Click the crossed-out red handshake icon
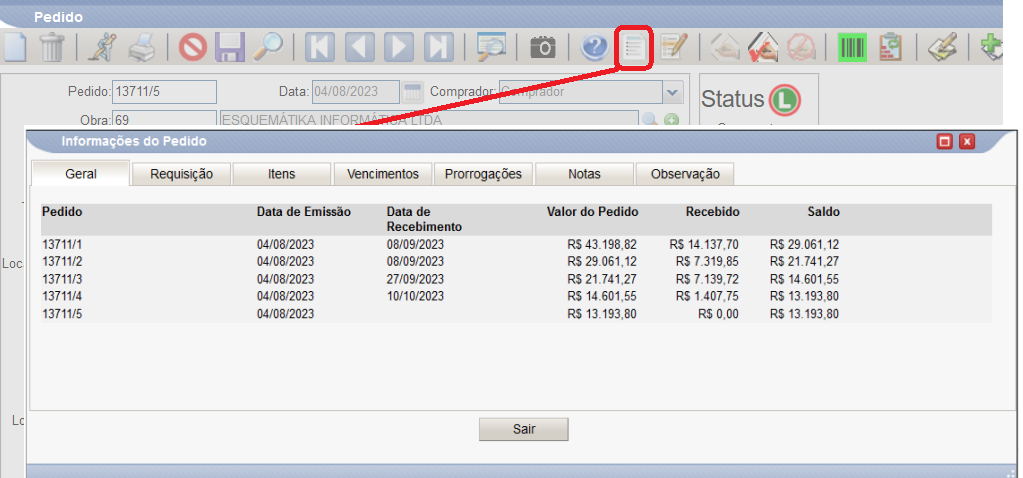The width and height of the screenshot is (1023, 478). pyautogui.click(x=801, y=48)
